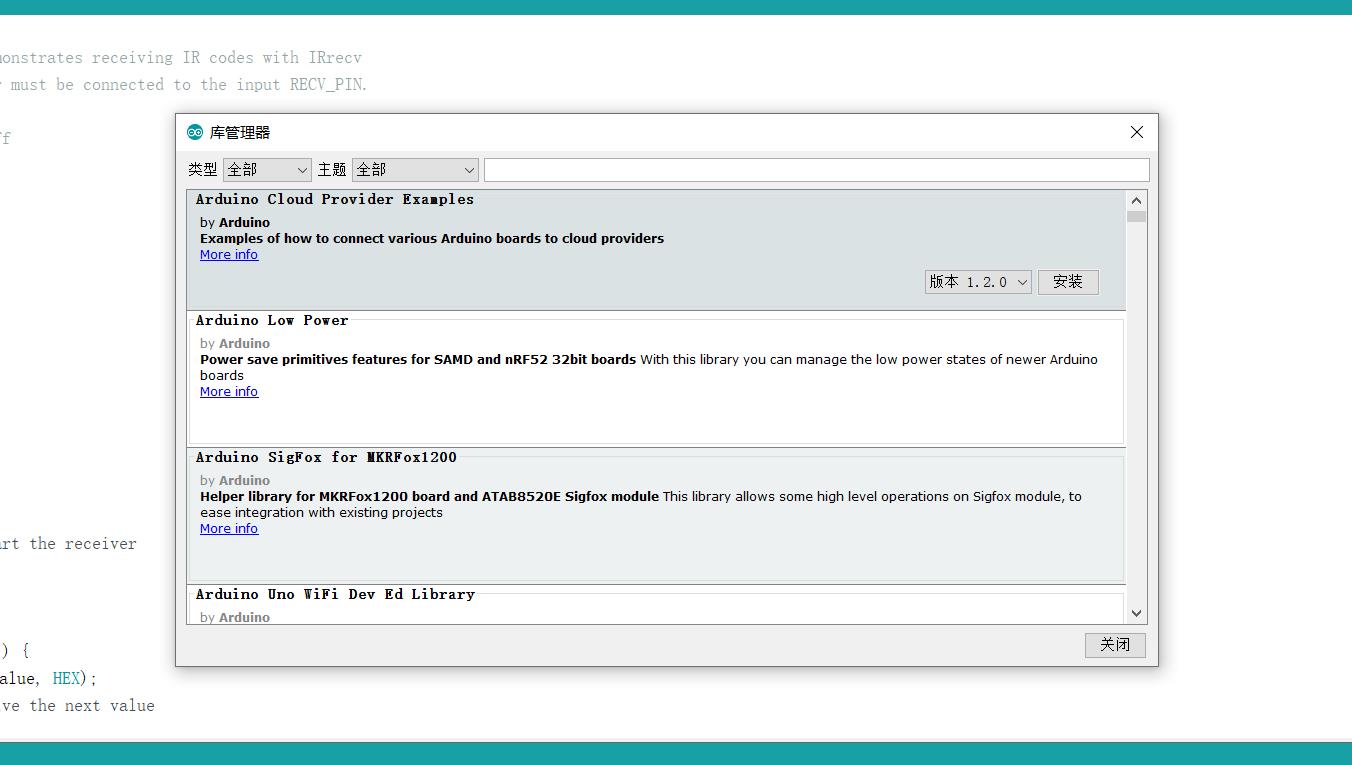
Task: Click 'the next value' comment in editor
Action: [92, 706]
